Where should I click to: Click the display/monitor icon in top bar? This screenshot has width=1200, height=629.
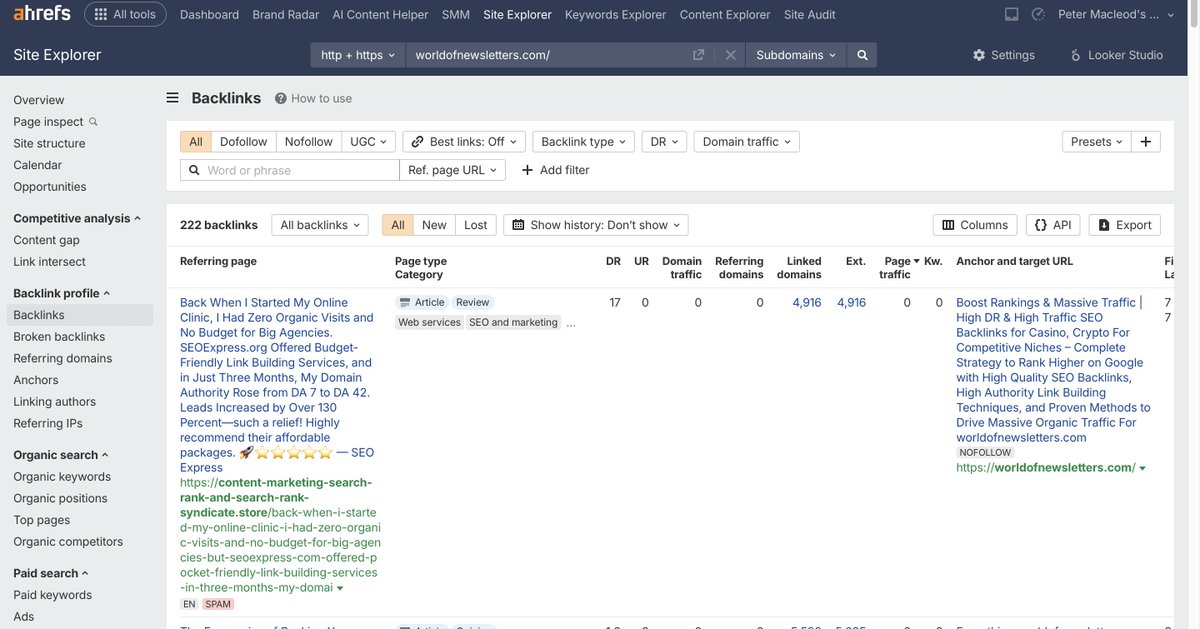pyautogui.click(x=1011, y=14)
